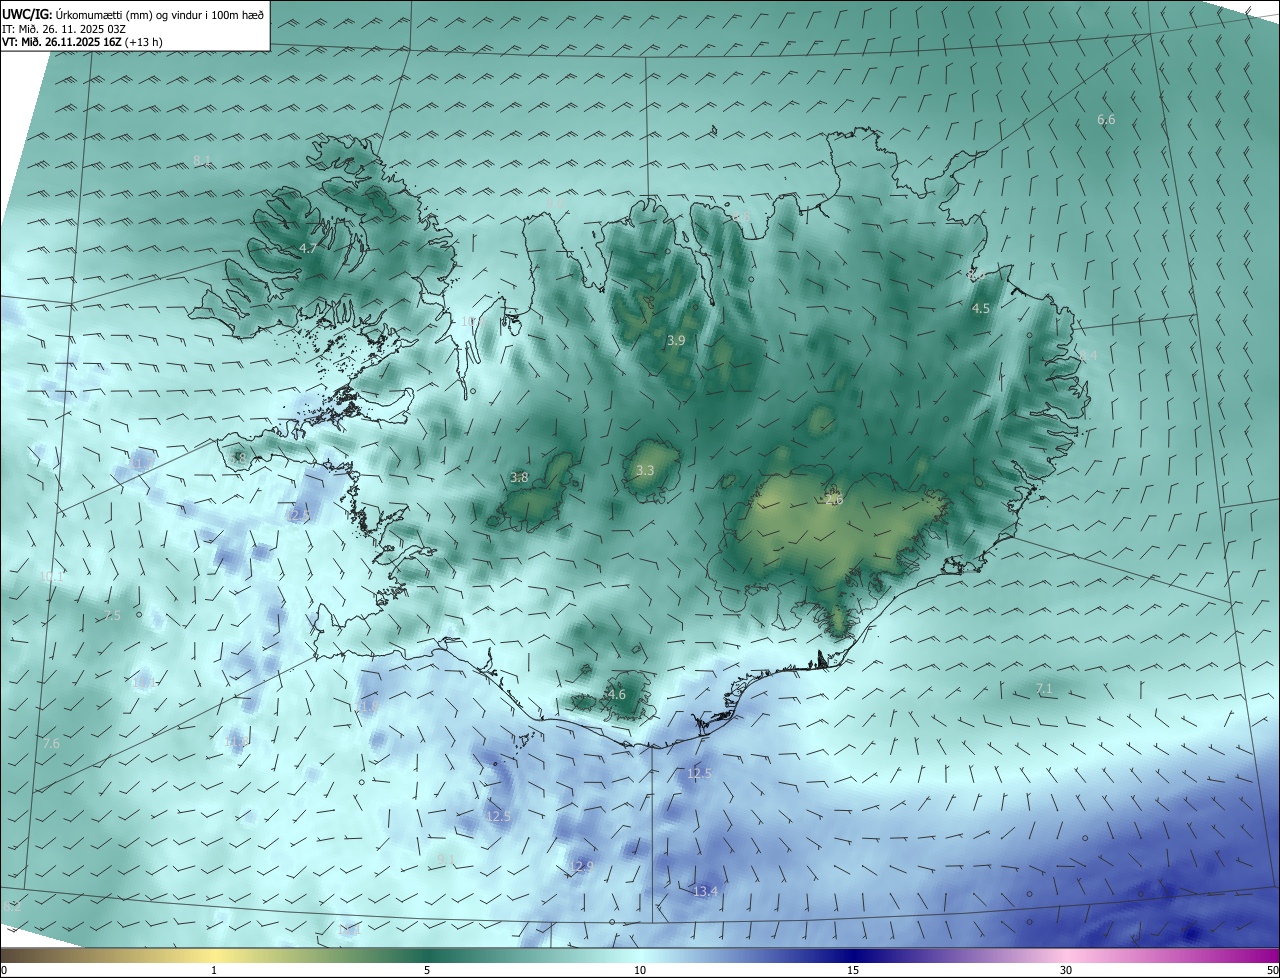1280x978 pixels.
Task: Click the 10.1 value label at the western edge
Action: (x=50, y=577)
